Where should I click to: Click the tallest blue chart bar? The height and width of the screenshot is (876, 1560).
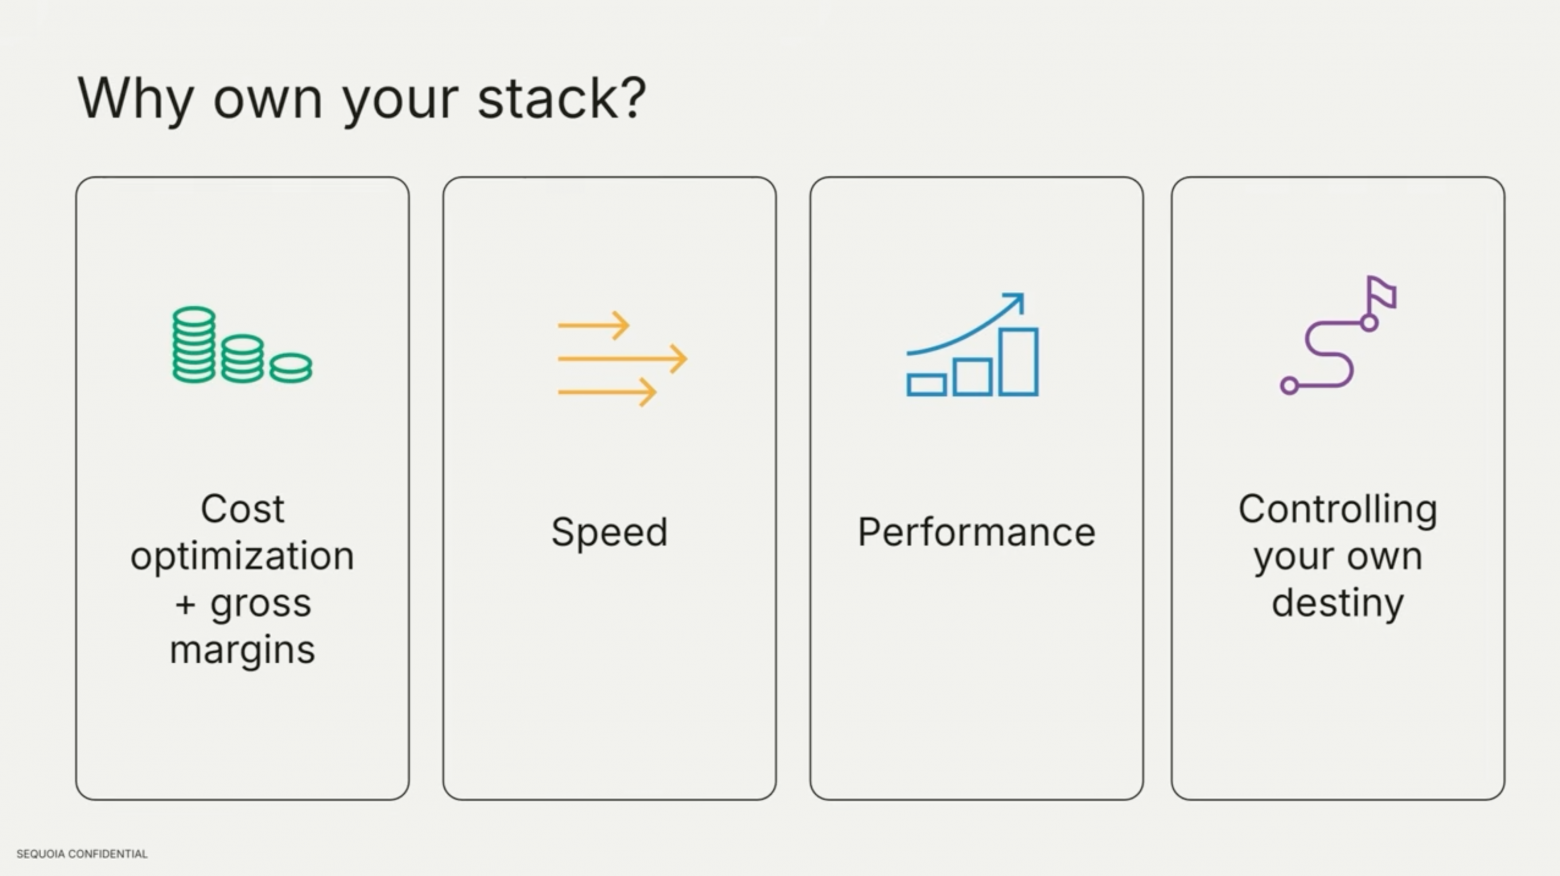(x=1018, y=361)
